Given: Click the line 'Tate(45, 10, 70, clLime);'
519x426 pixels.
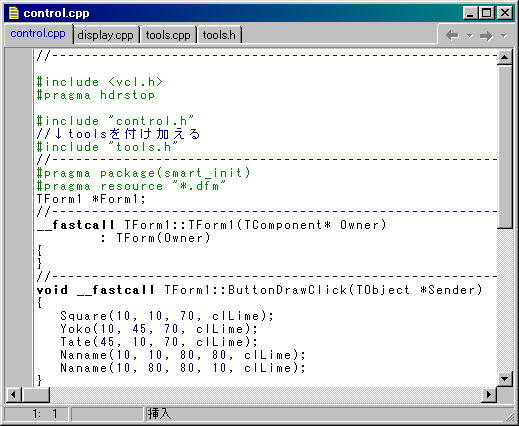Looking at the screenshot, I should click(159, 342).
